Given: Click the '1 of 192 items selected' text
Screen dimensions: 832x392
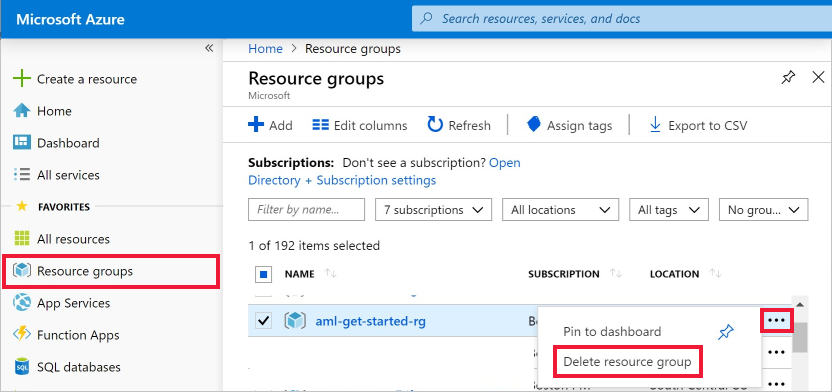Looking at the screenshot, I should click(x=314, y=246).
